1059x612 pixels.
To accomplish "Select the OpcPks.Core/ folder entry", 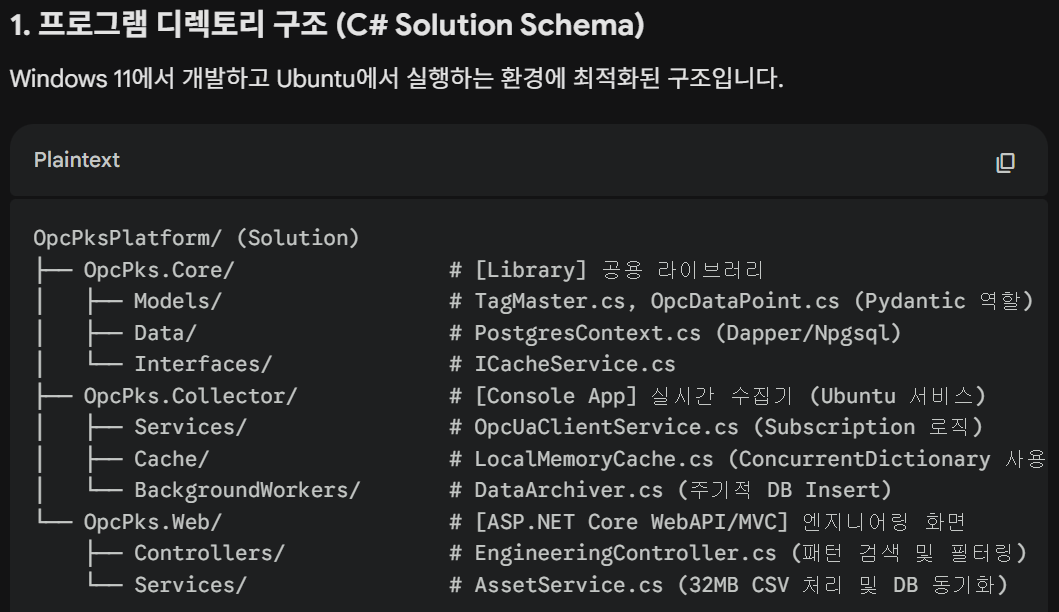I will [158, 270].
